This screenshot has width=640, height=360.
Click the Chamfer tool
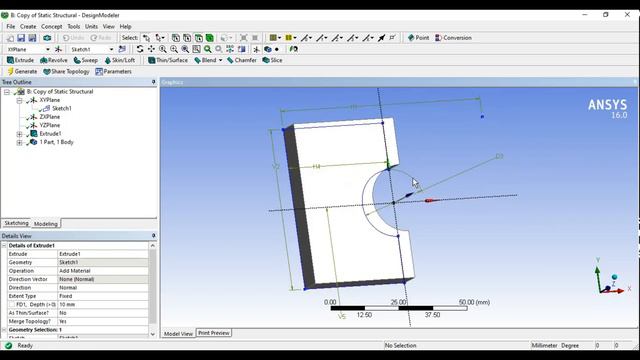pyautogui.click(x=242, y=60)
